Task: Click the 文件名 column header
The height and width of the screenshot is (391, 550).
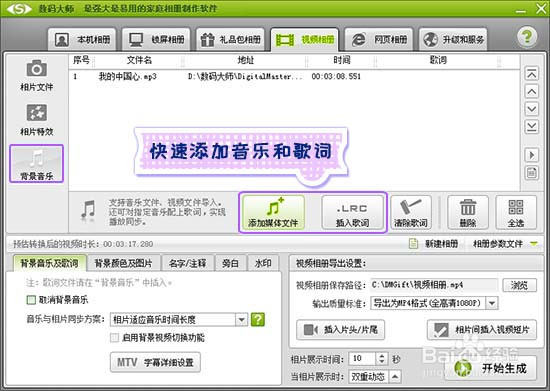Action: tap(139, 60)
